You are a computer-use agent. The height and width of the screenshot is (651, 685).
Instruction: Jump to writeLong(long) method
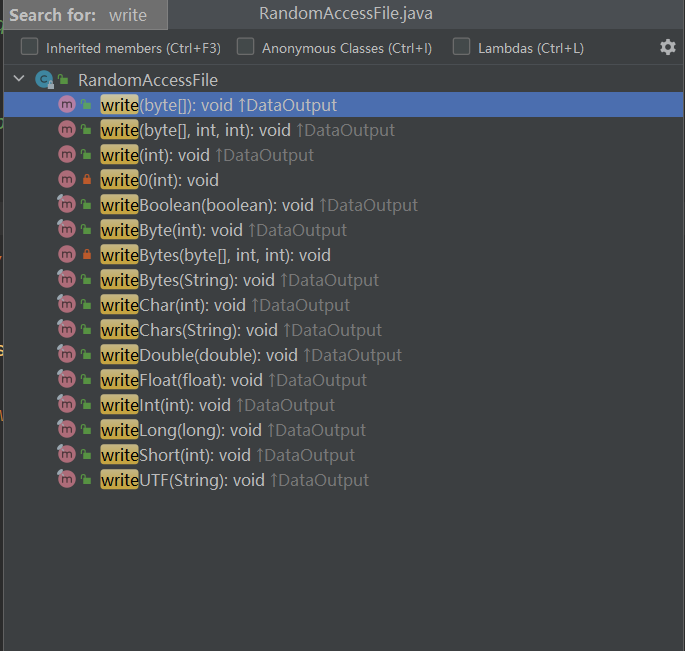pyautogui.click(x=343, y=430)
